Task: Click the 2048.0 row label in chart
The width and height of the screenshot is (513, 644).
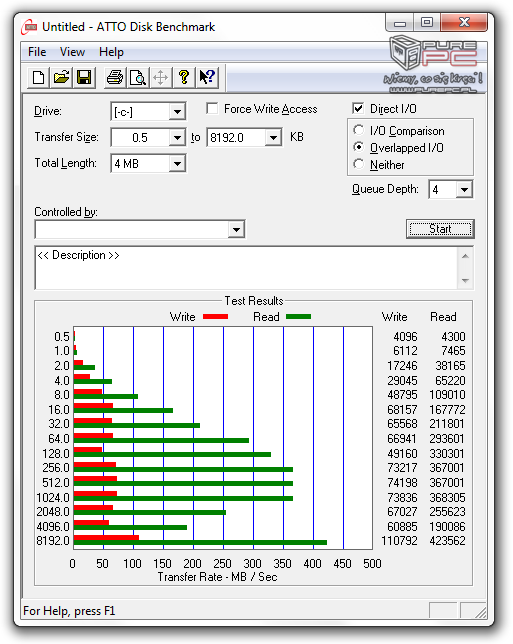Action: 53,512
